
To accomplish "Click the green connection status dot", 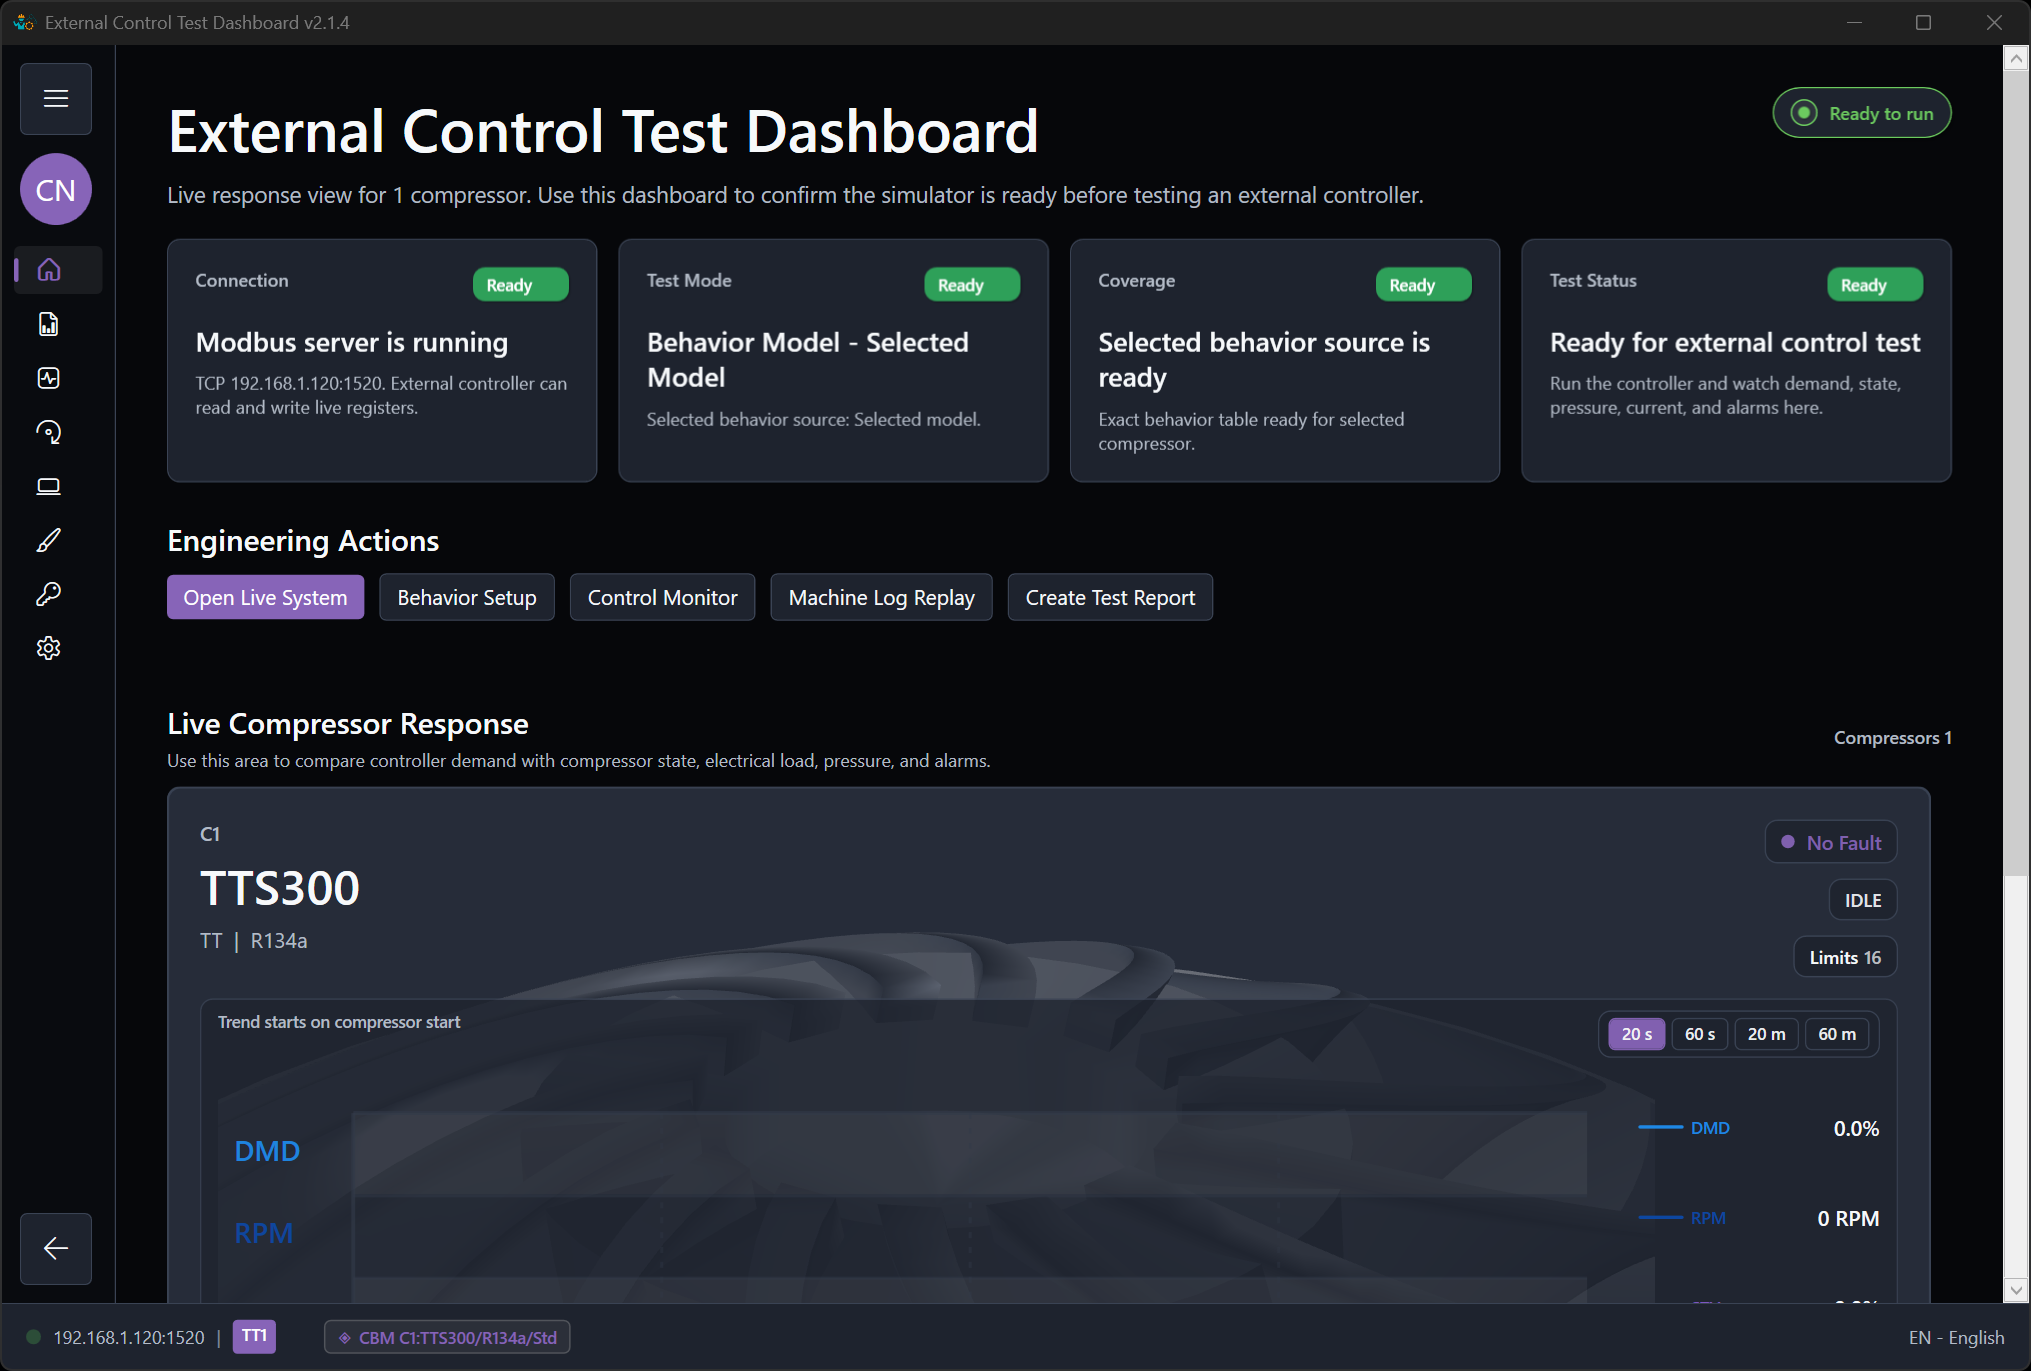I will pos(33,1337).
